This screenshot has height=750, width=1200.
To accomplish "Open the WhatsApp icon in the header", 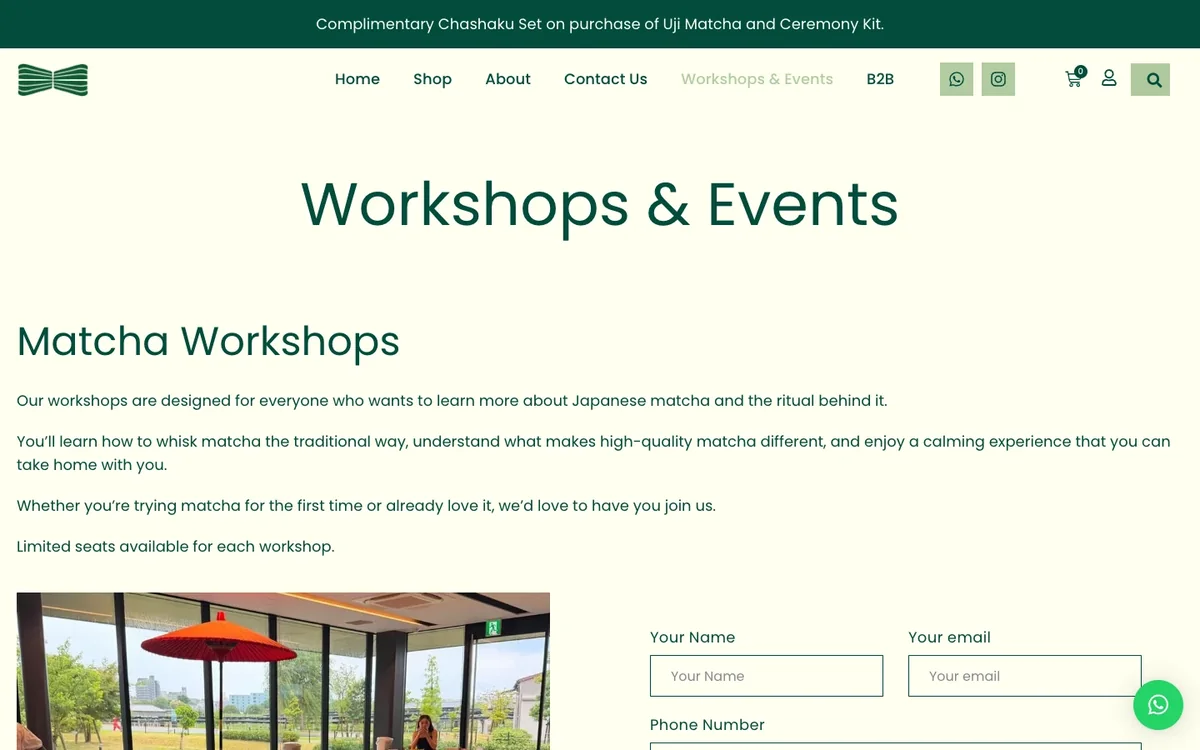I will (956, 79).
